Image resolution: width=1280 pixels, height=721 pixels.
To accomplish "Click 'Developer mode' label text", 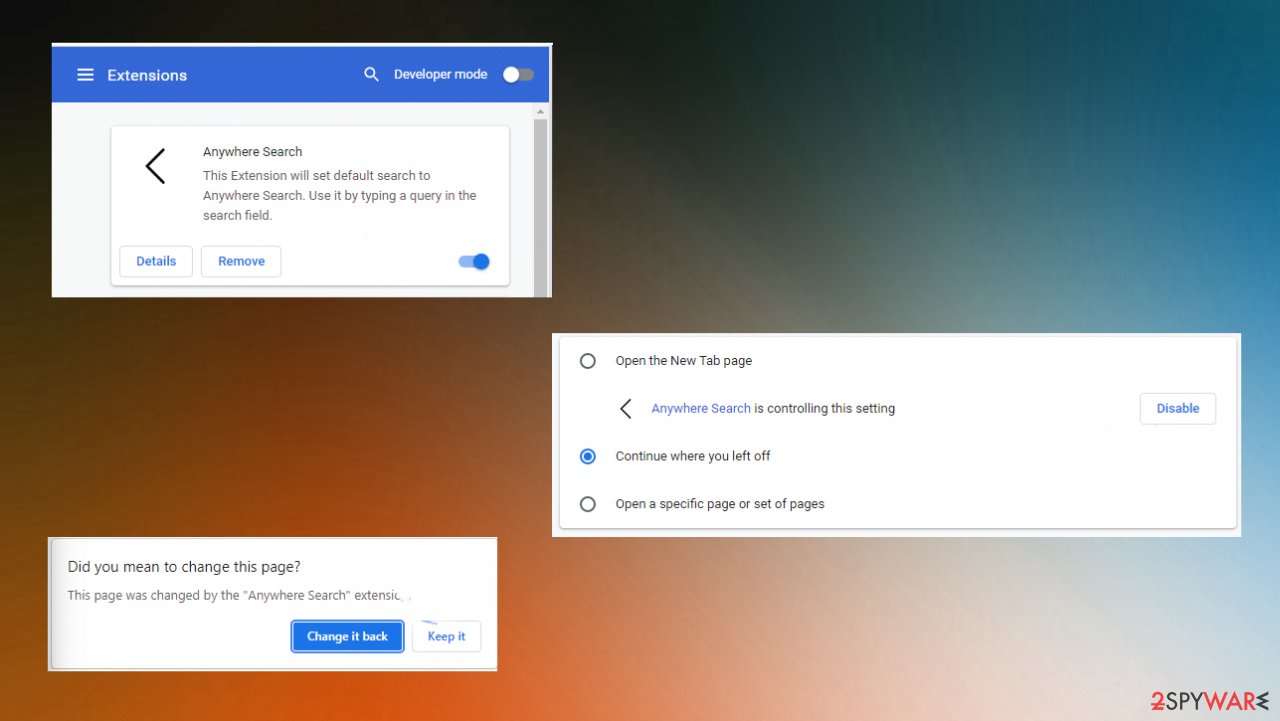I will point(440,75).
